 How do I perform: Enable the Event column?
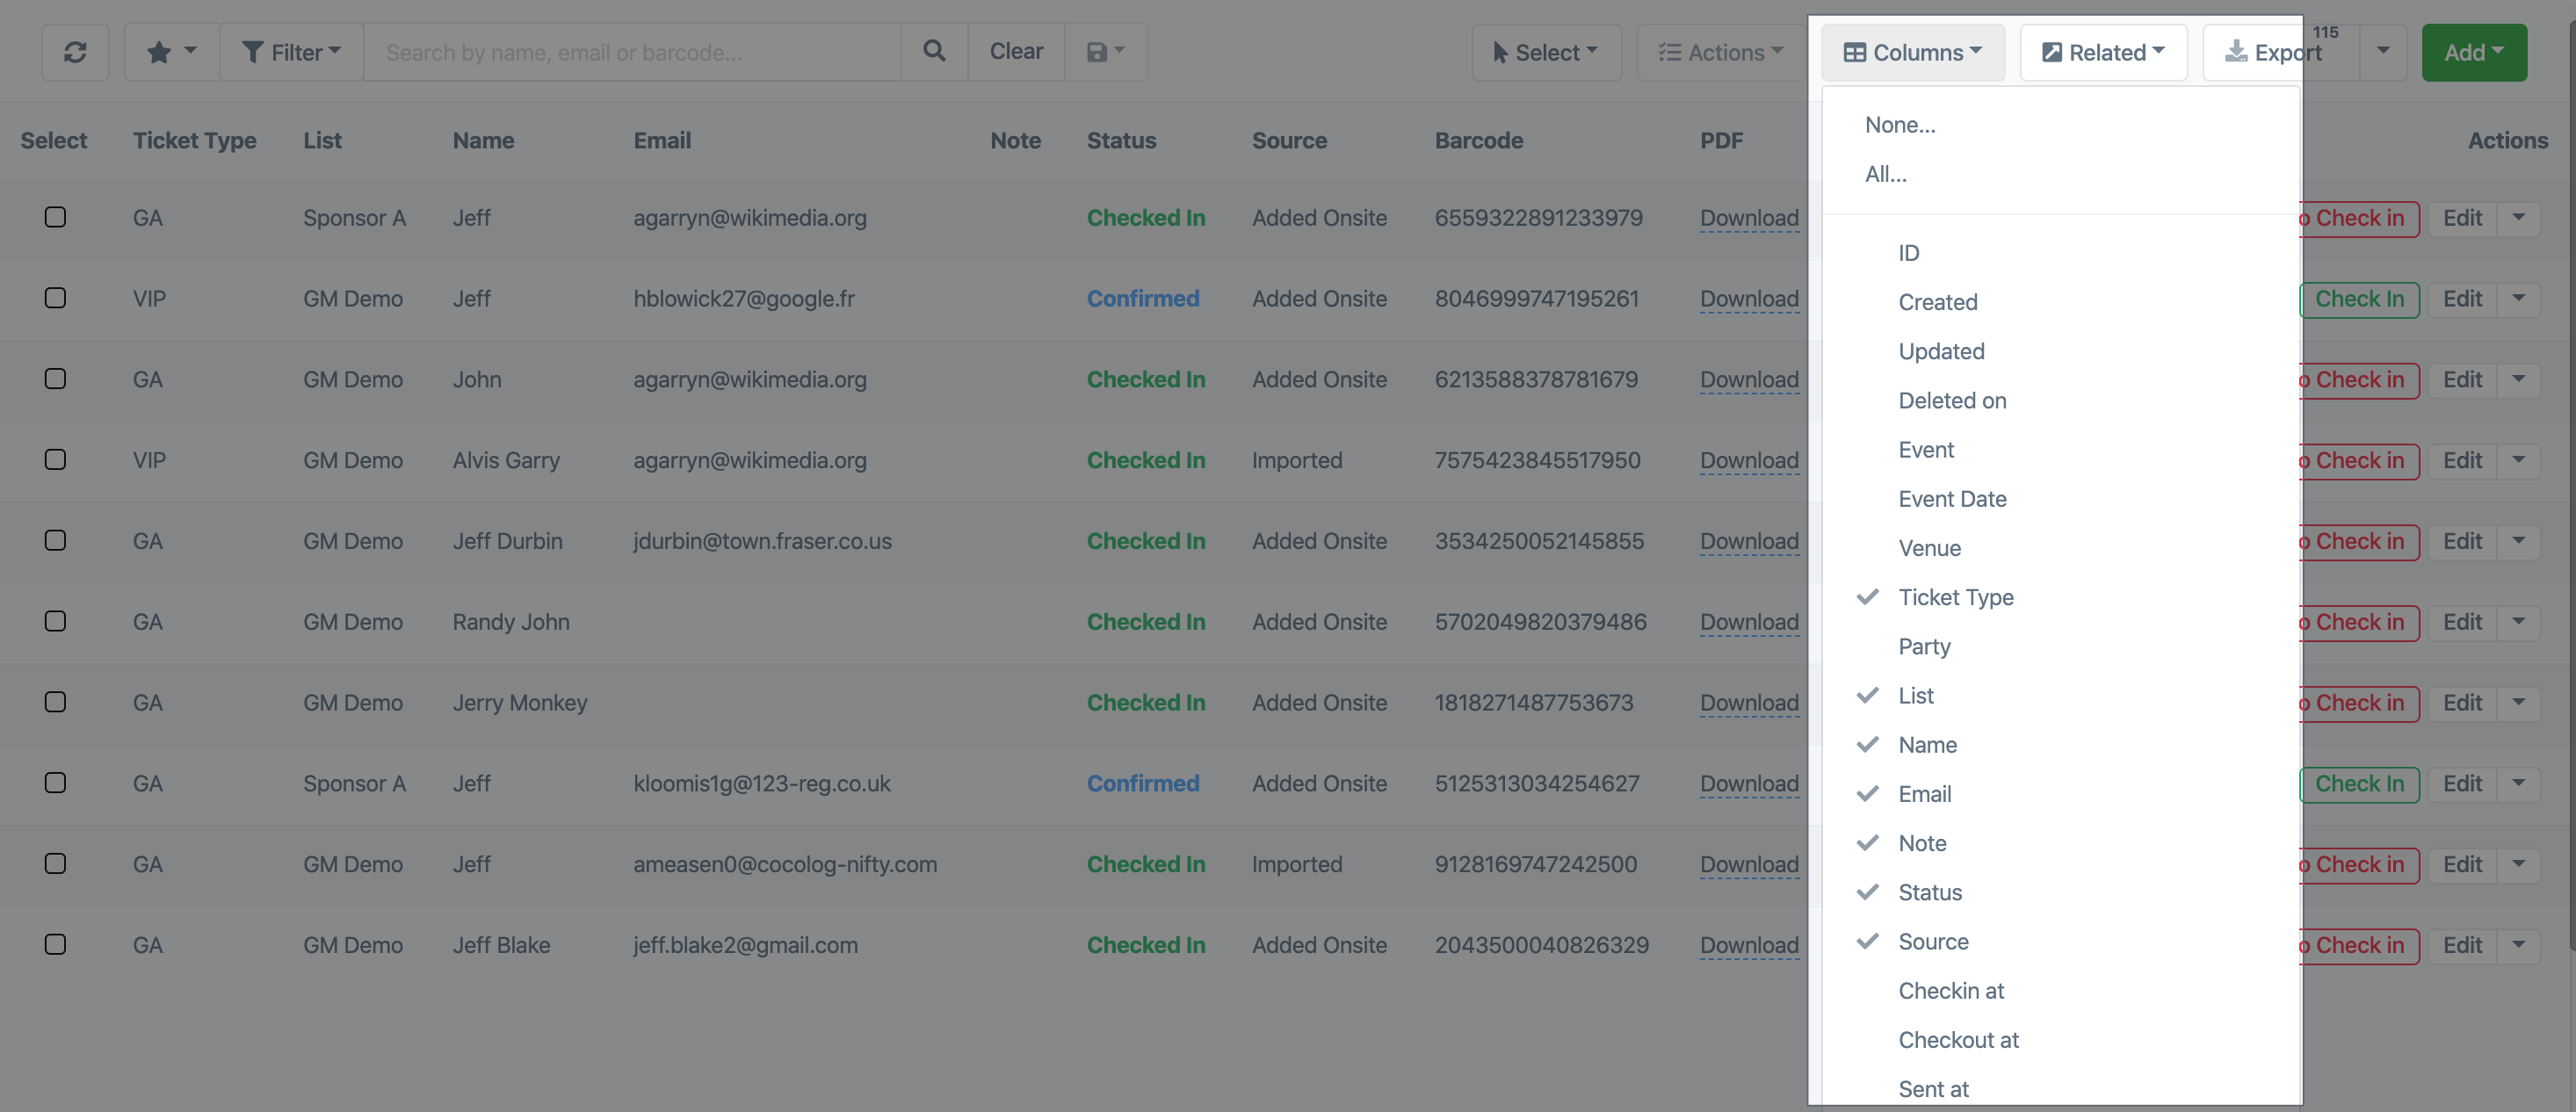(x=2062, y=450)
